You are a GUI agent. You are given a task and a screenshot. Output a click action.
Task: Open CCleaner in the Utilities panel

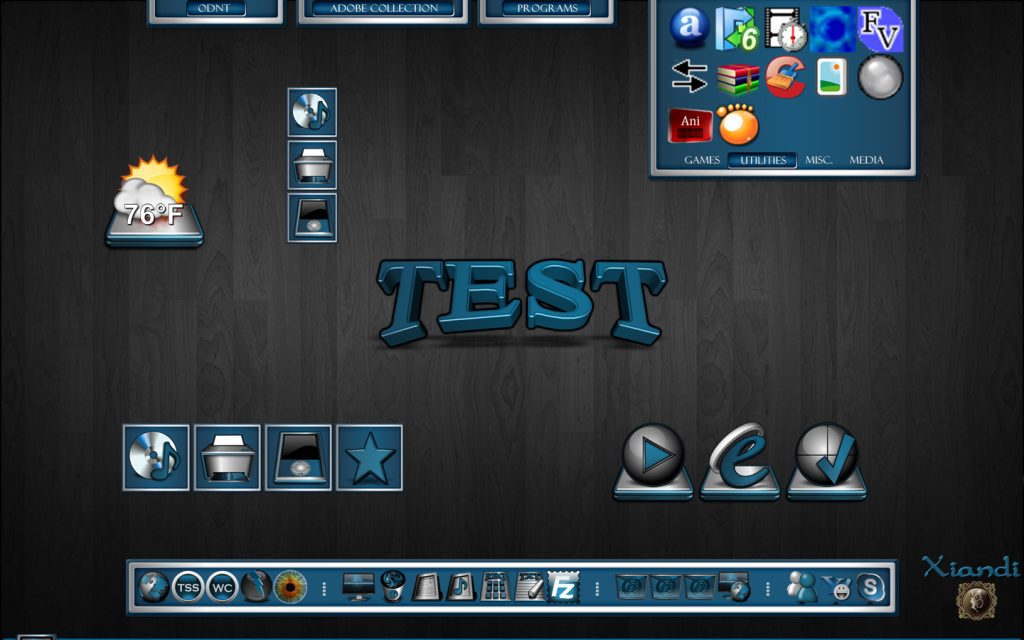(x=785, y=77)
